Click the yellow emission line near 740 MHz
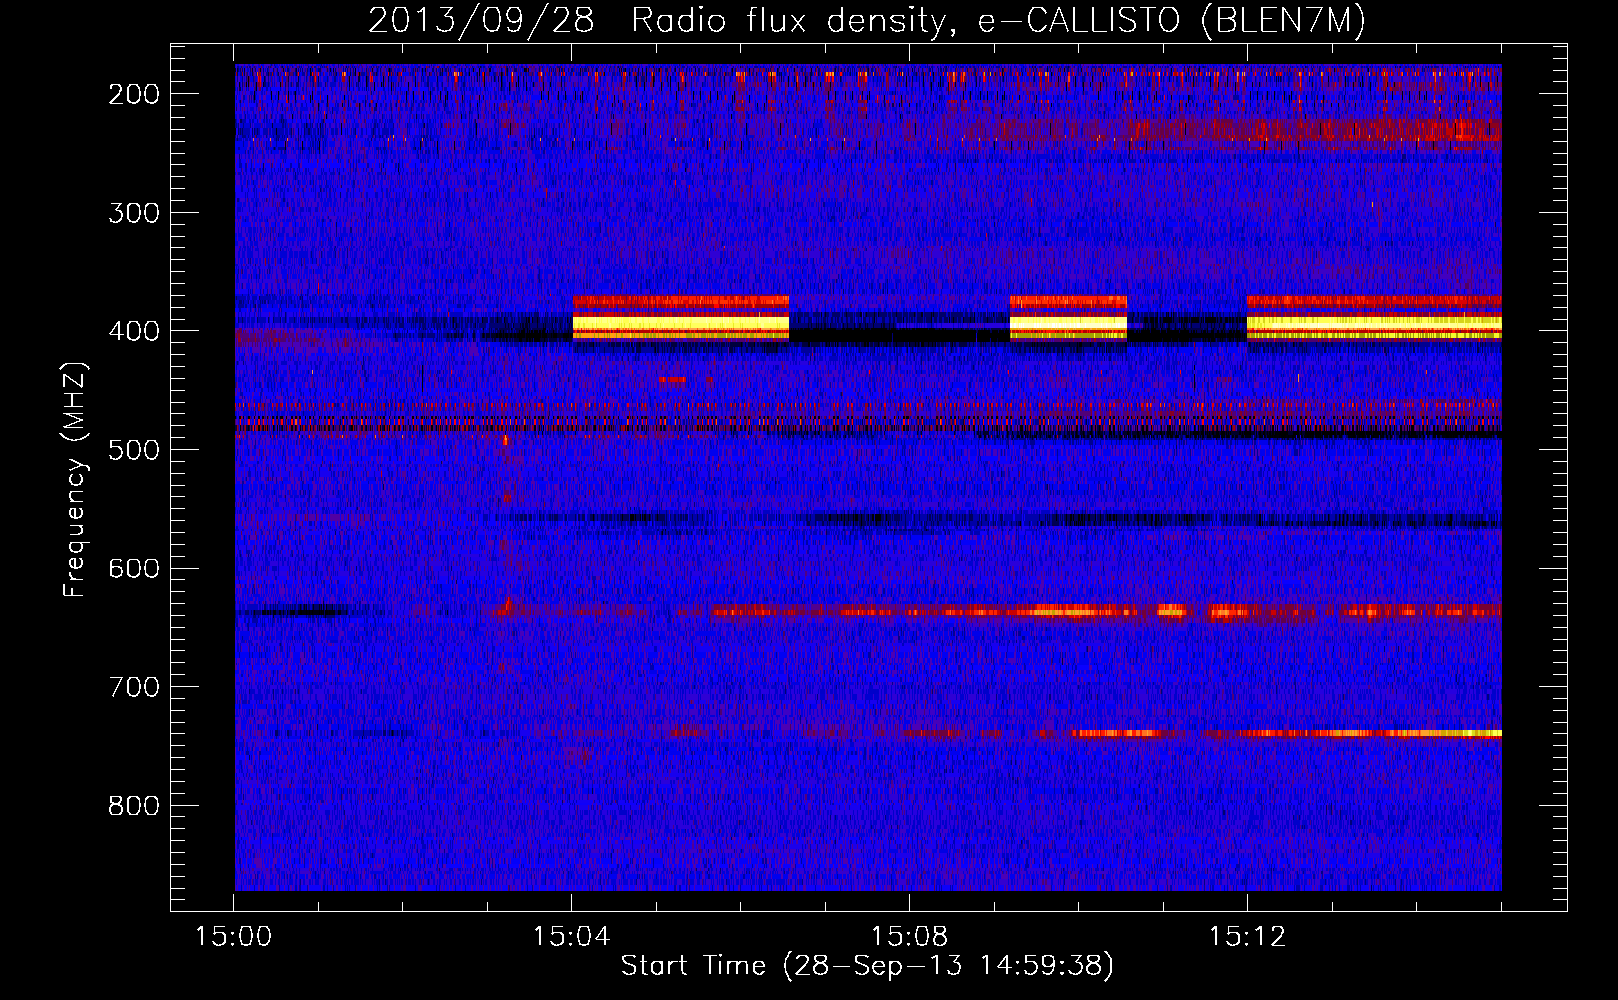This screenshot has width=1618, height=1000. [x=1287, y=733]
